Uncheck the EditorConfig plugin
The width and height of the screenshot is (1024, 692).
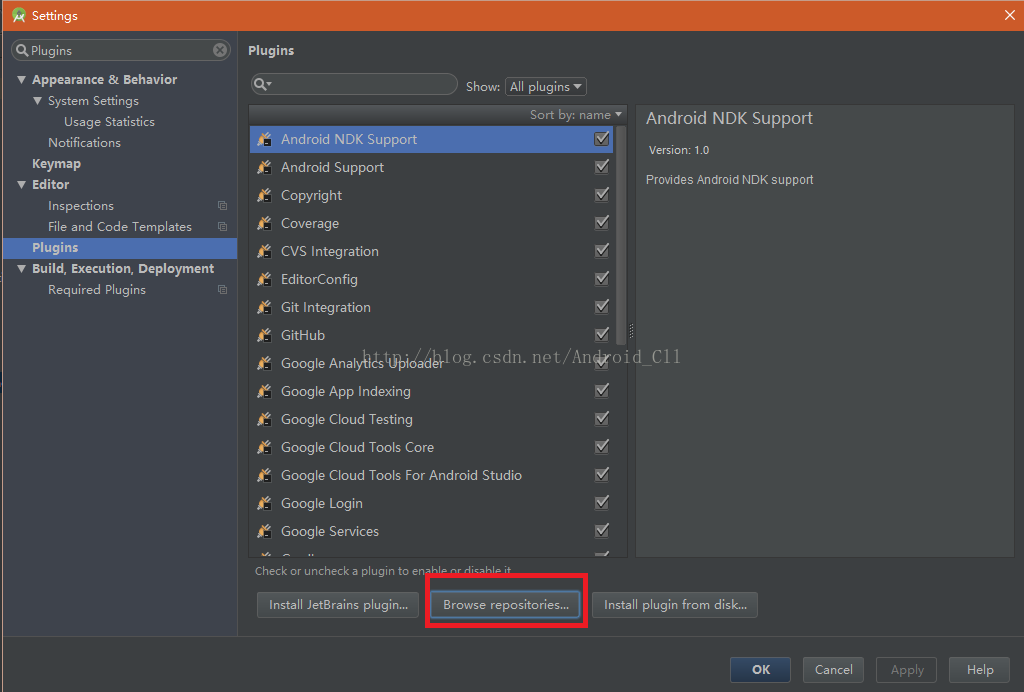601,279
